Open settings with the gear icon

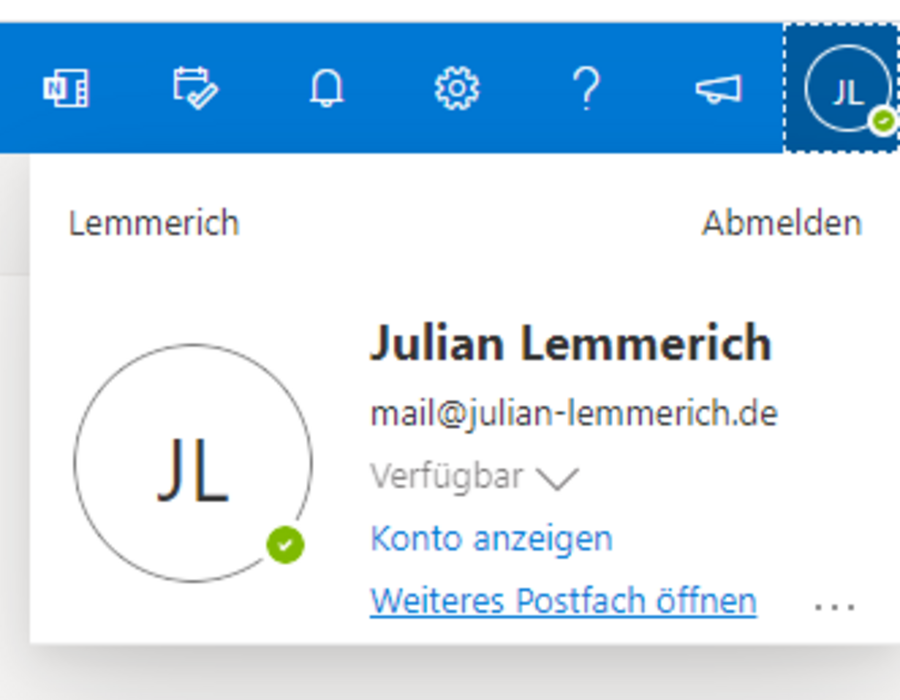coord(457,88)
